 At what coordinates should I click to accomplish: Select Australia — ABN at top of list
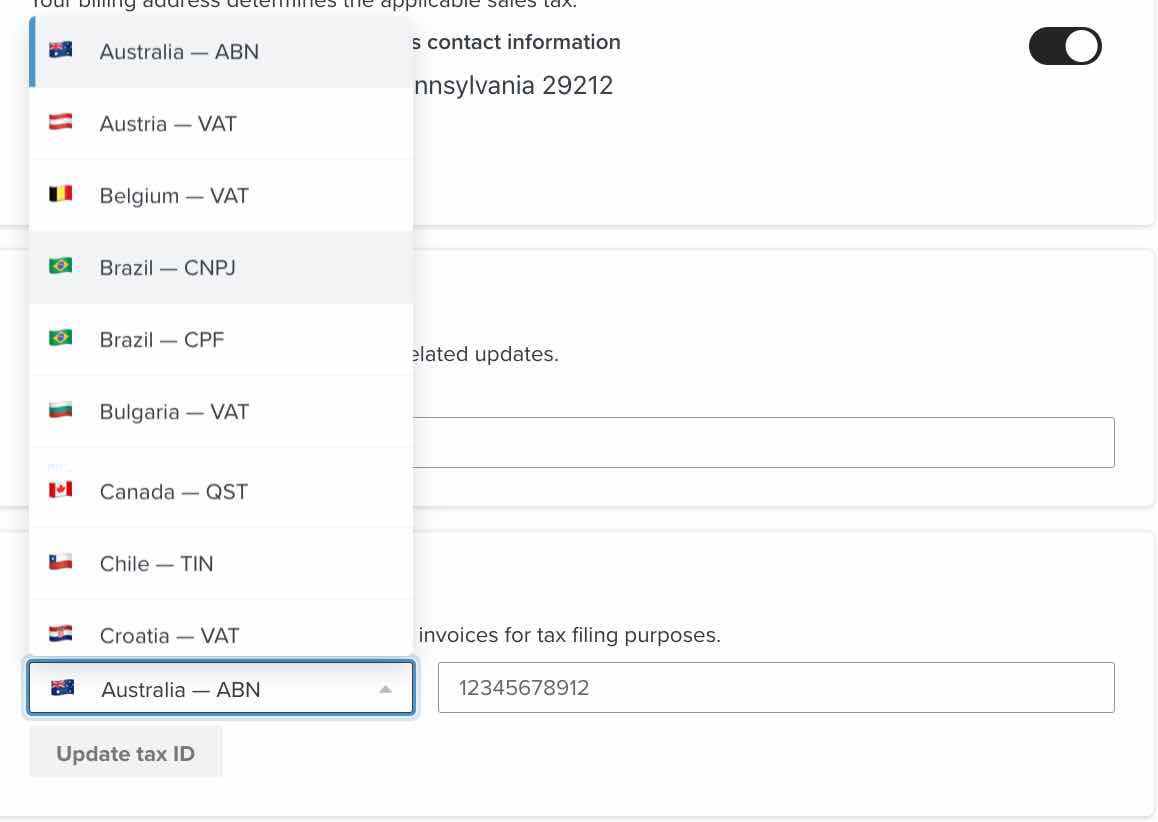180,52
